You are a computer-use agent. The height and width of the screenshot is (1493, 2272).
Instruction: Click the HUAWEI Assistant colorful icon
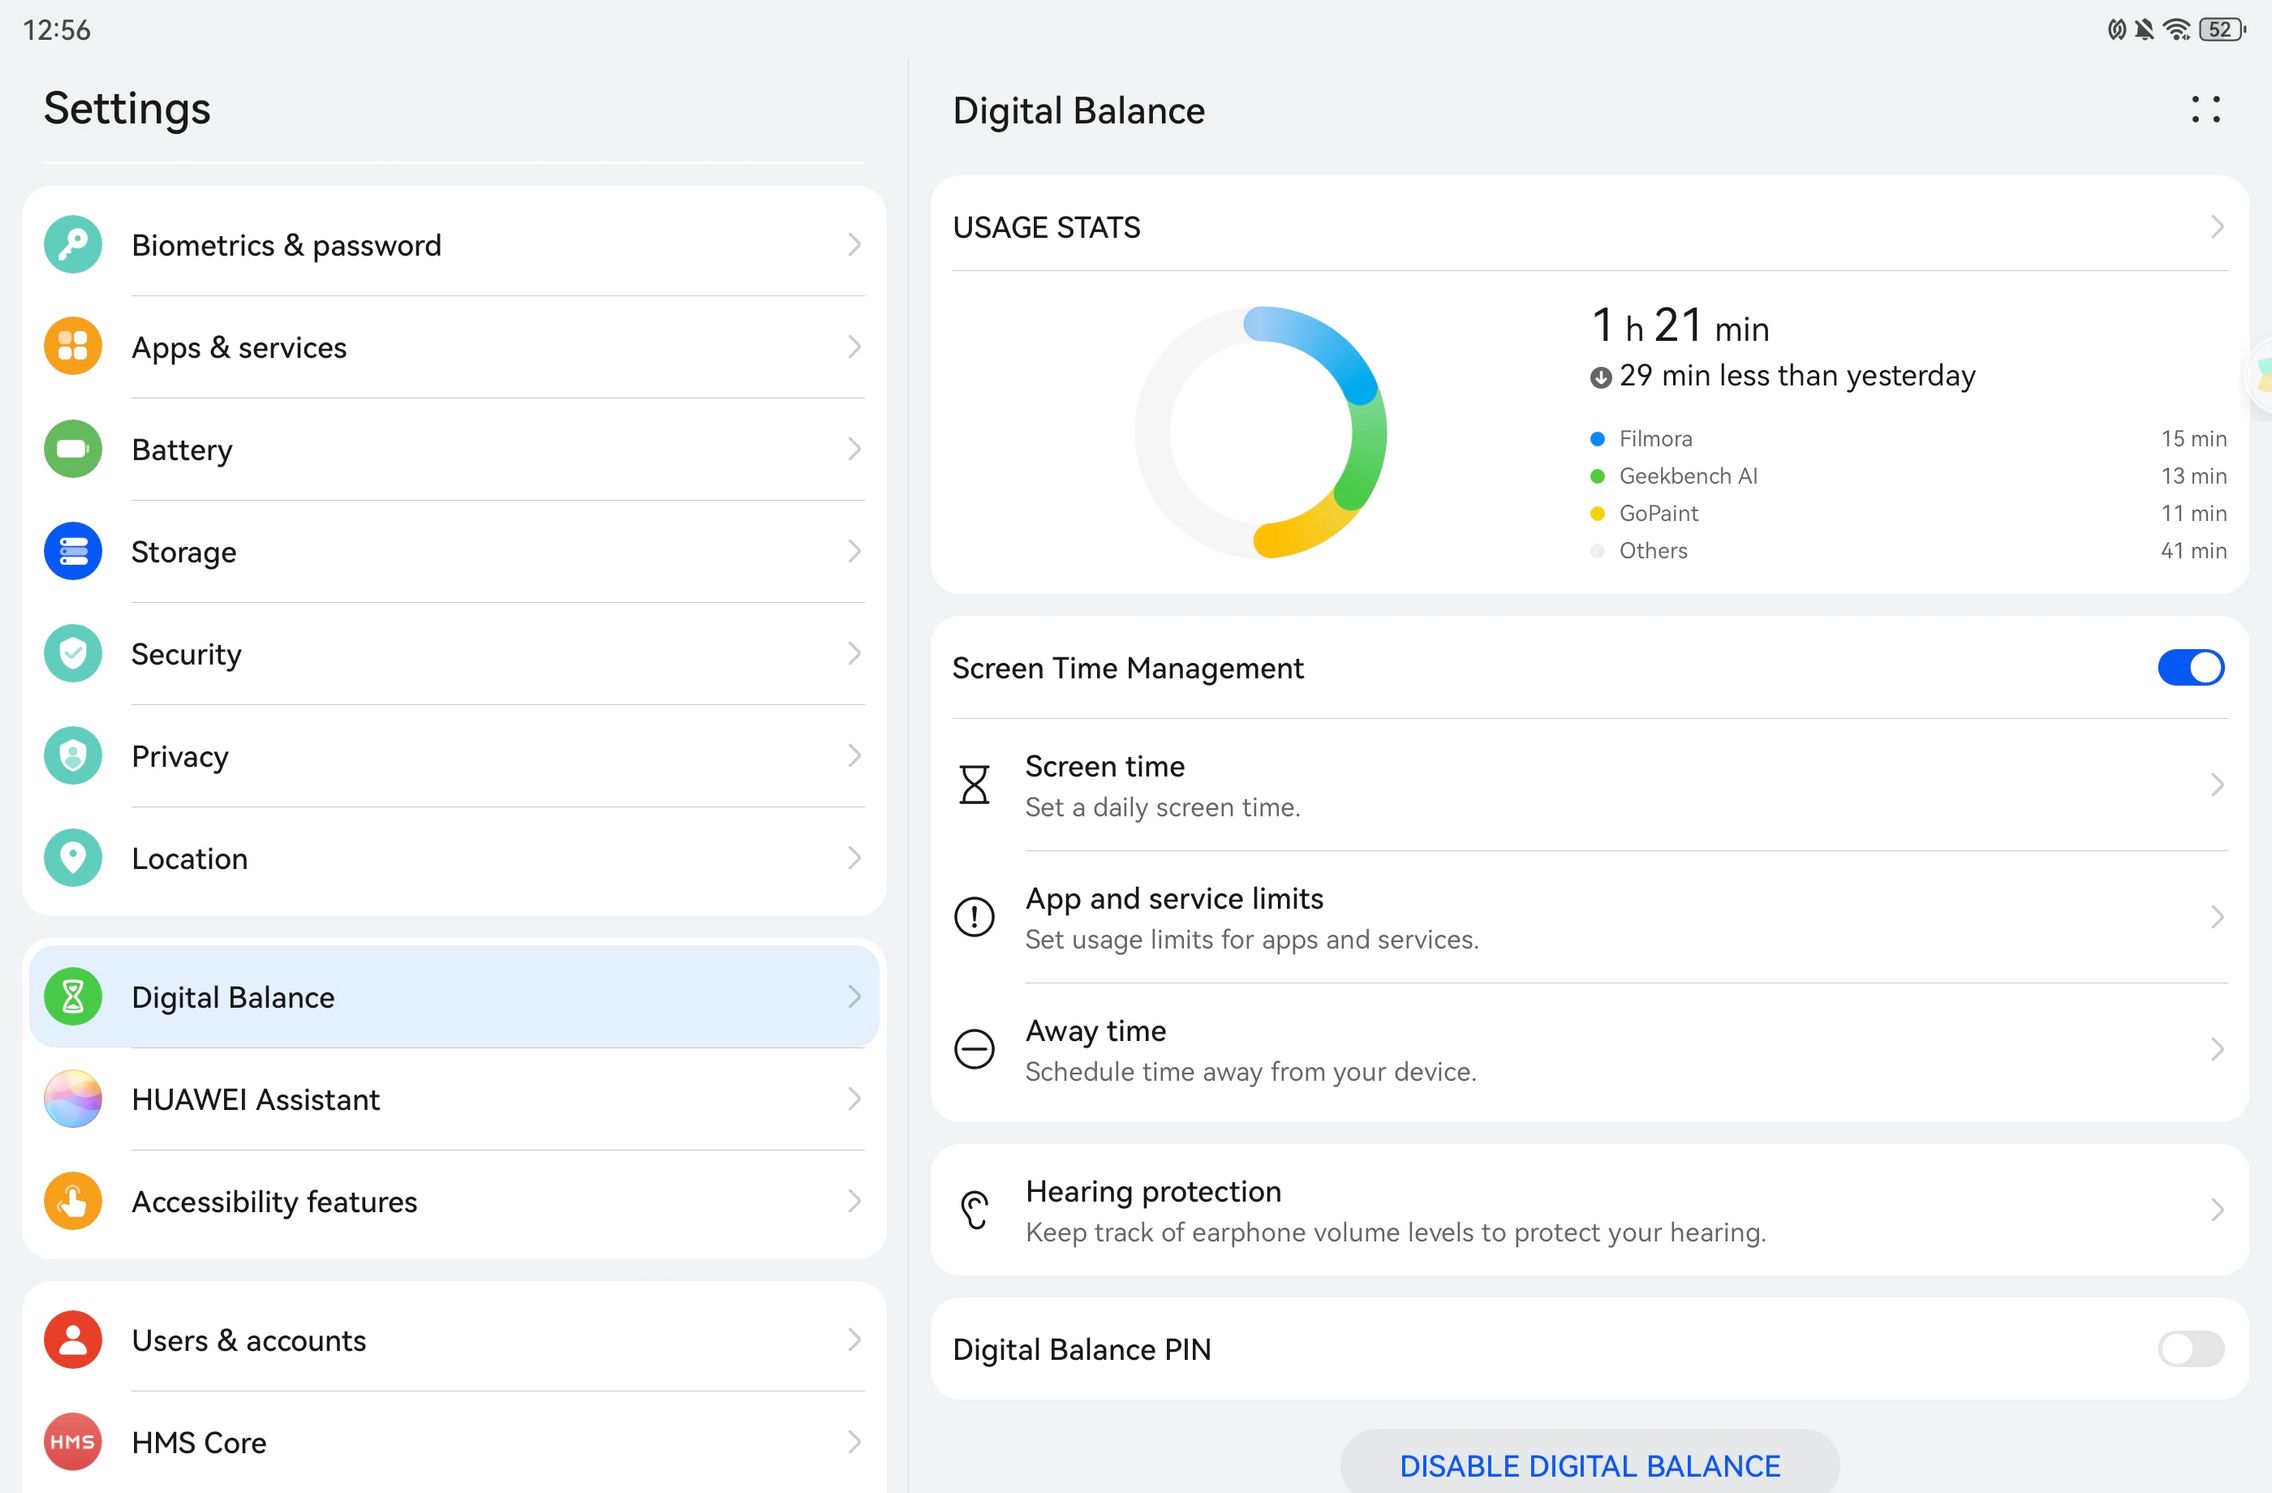tap(73, 1099)
